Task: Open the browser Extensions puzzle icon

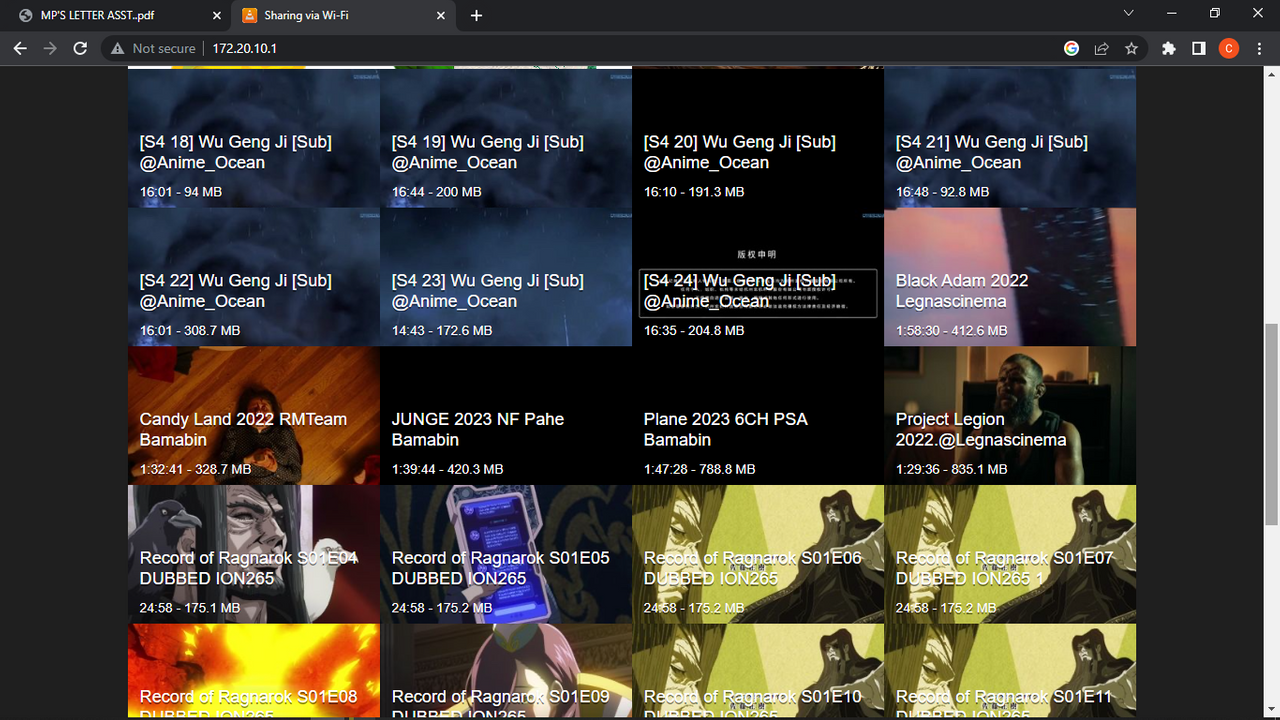Action: (x=1168, y=47)
